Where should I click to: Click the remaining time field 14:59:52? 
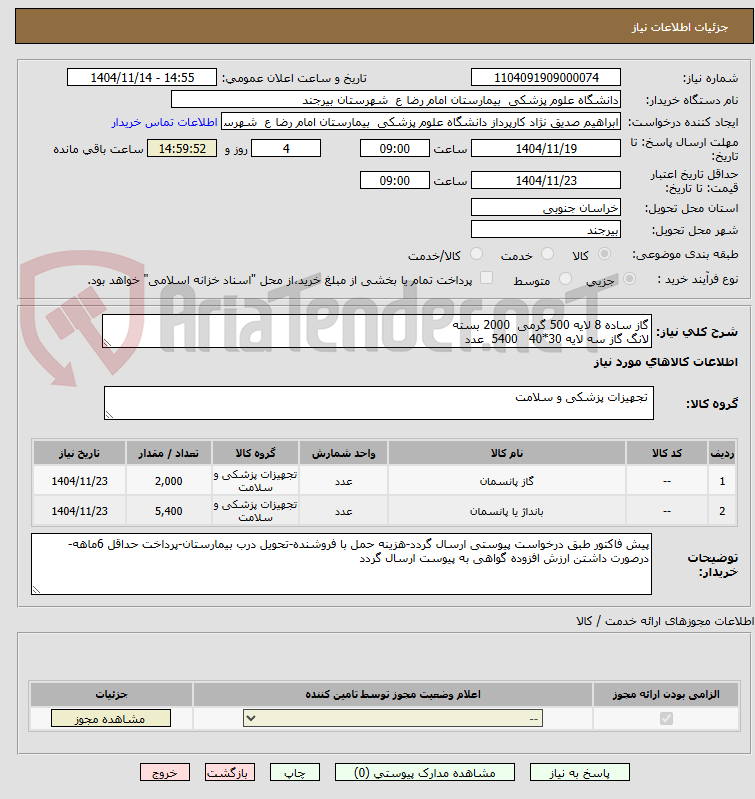(182, 148)
